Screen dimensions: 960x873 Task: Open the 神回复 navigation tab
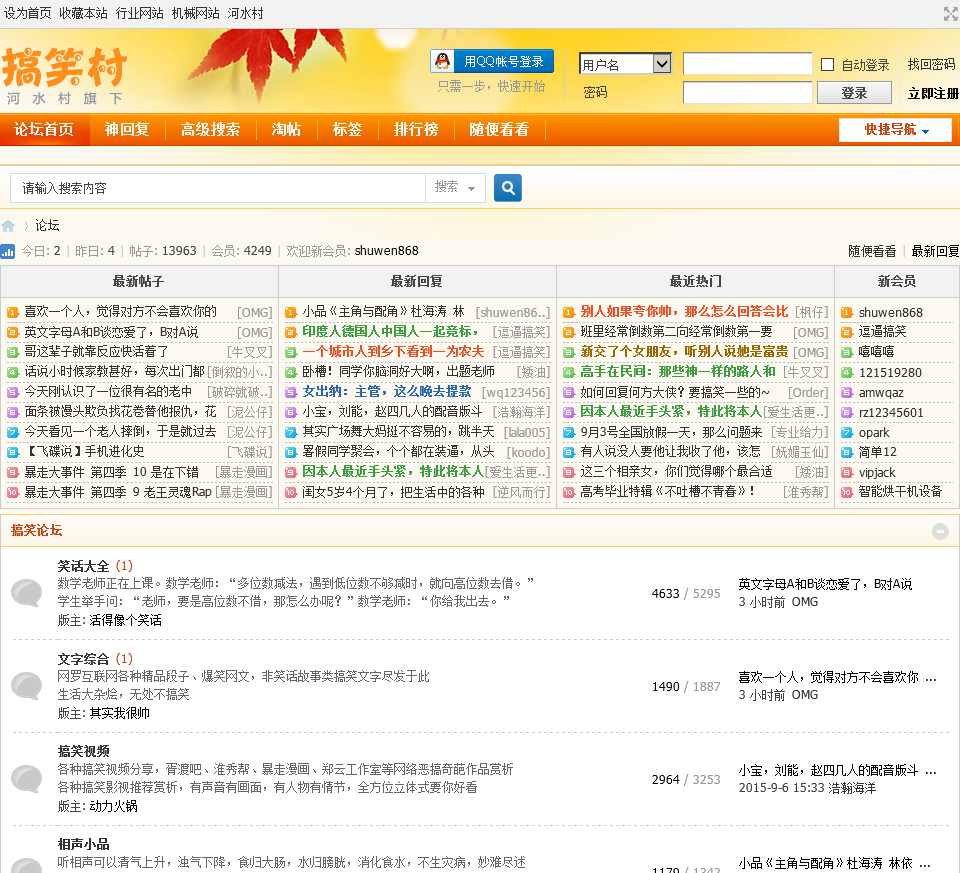pyautogui.click(x=127, y=130)
